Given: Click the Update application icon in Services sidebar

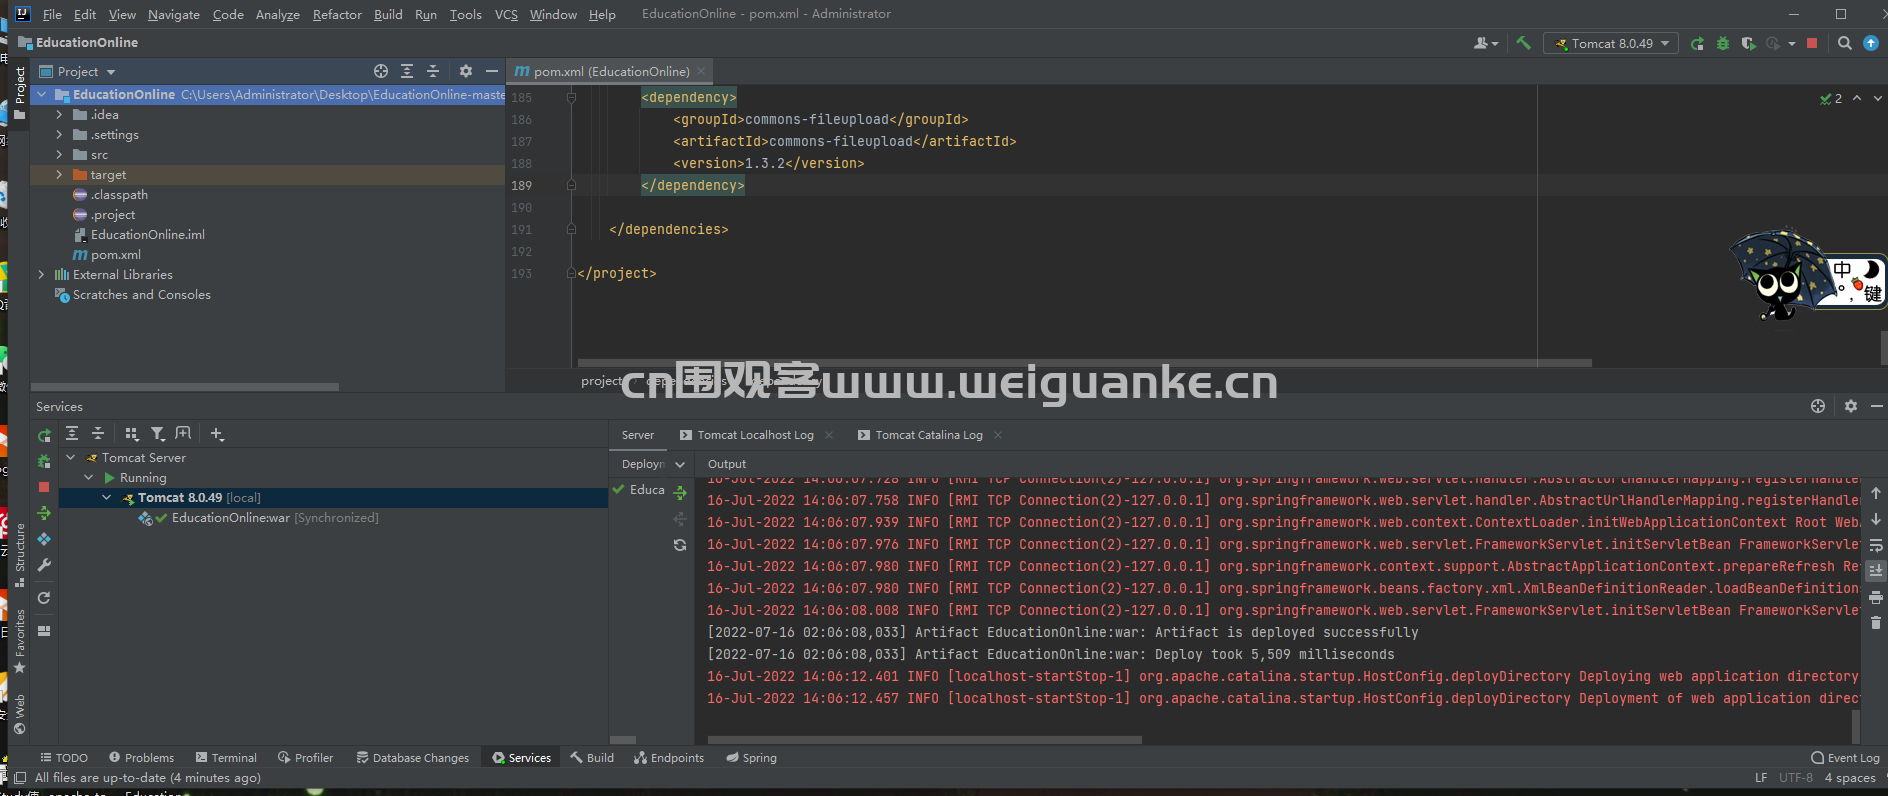Looking at the screenshot, I should click(44, 539).
